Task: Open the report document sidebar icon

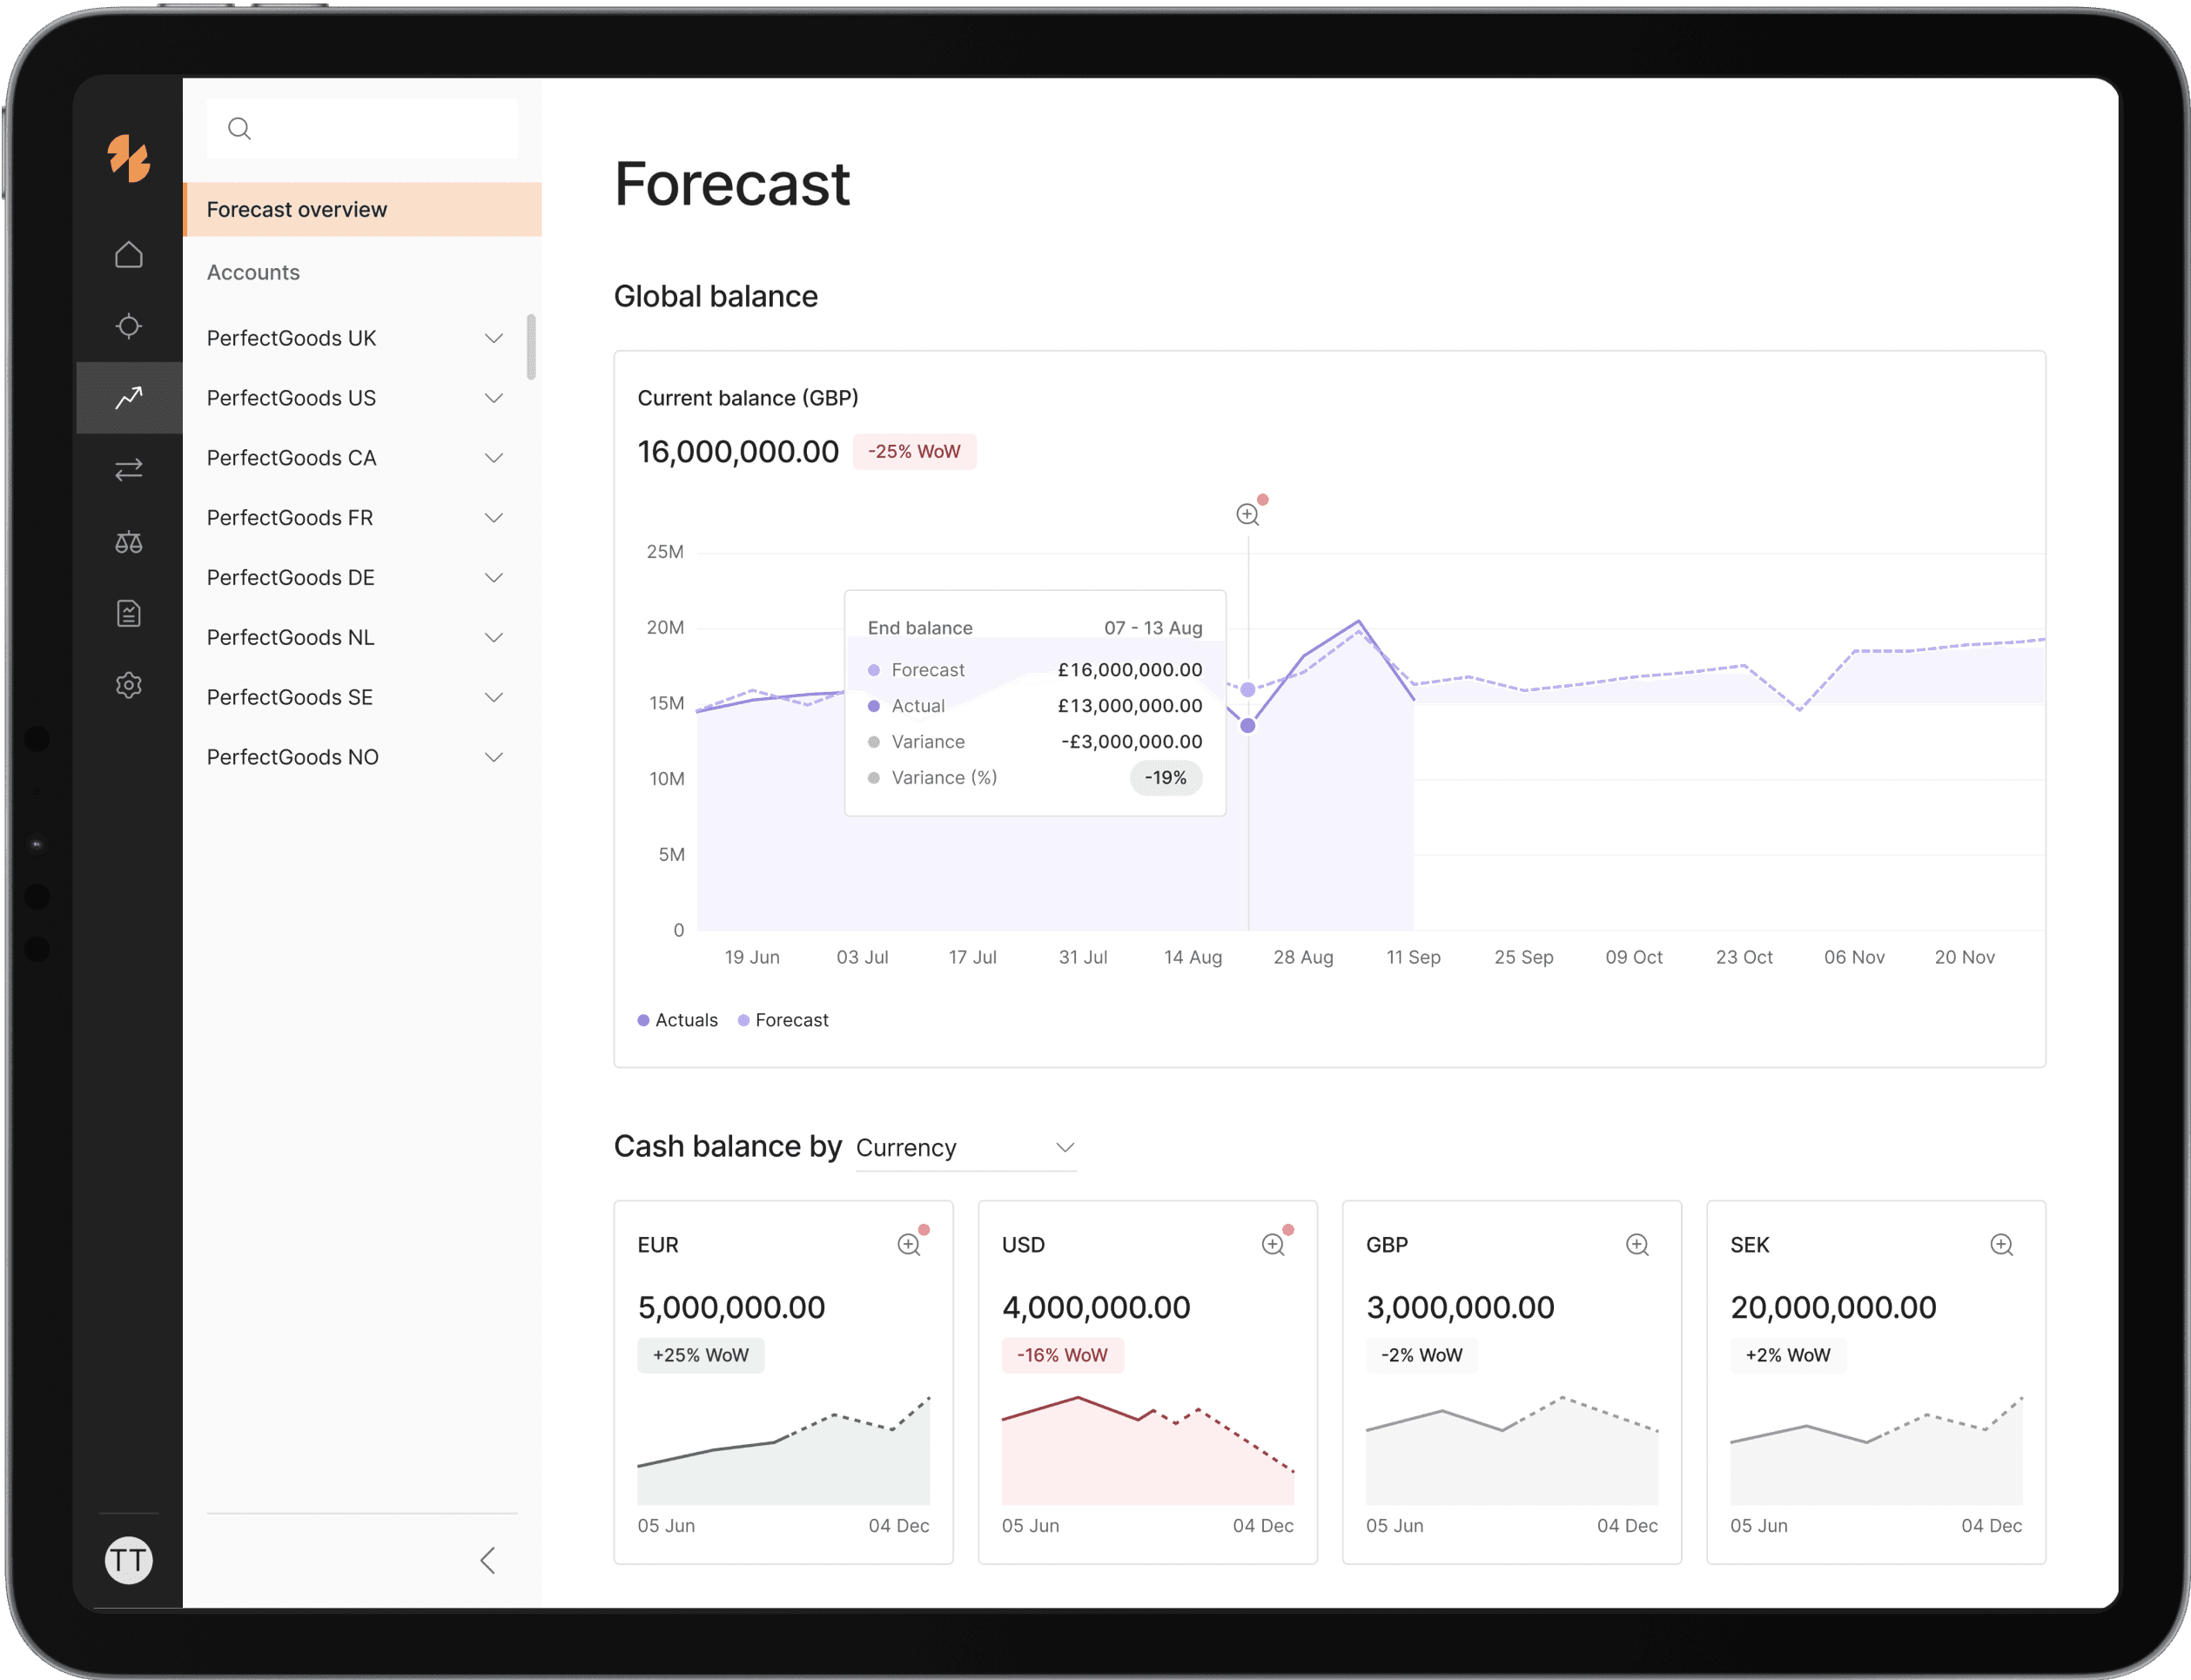Action: click(x=129, y=613)
